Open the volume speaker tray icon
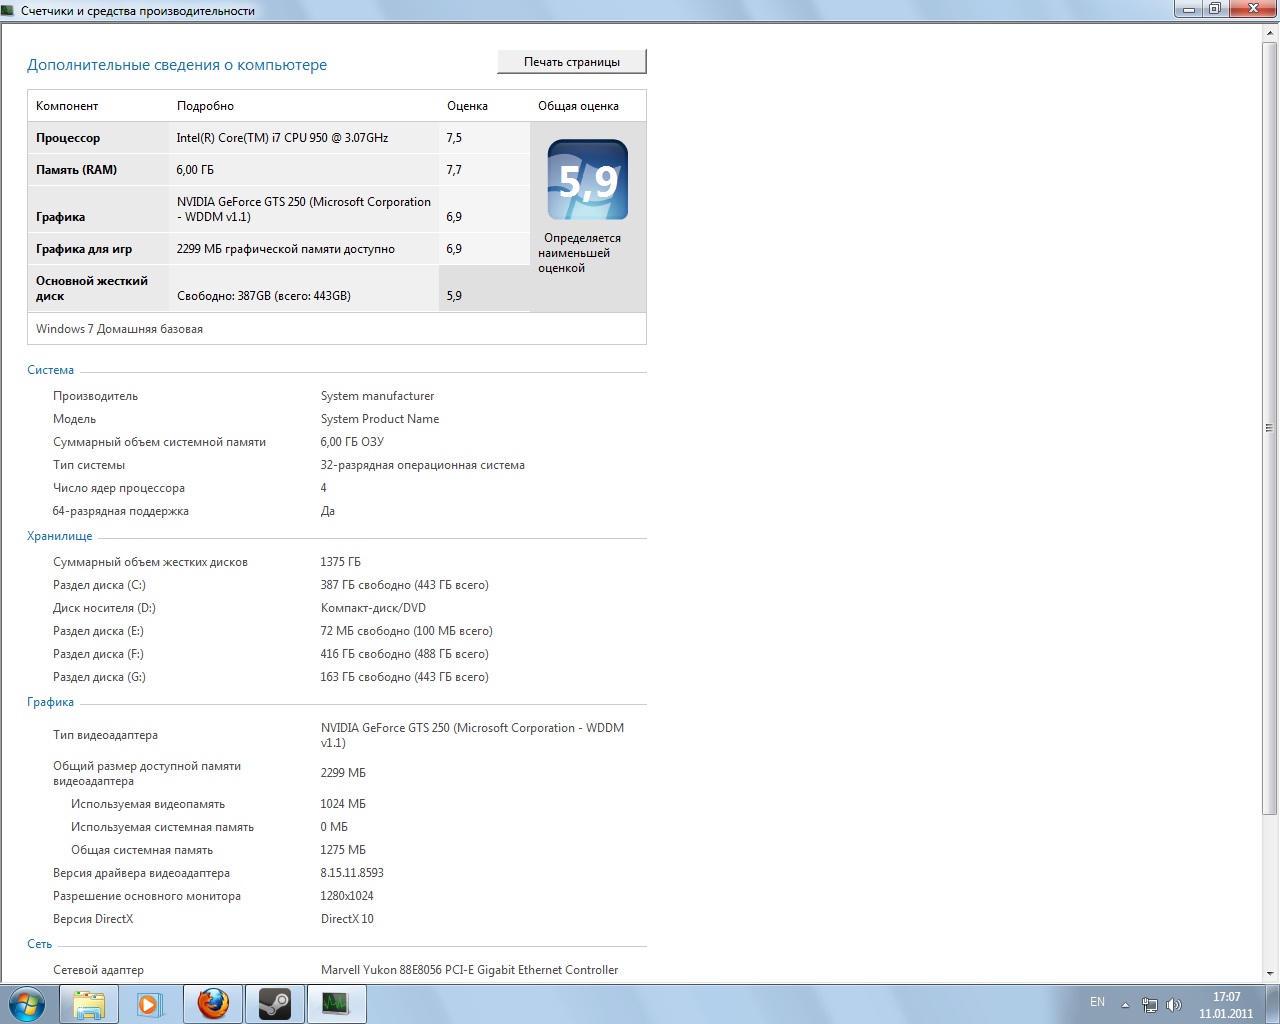 coord(1174,1004)
